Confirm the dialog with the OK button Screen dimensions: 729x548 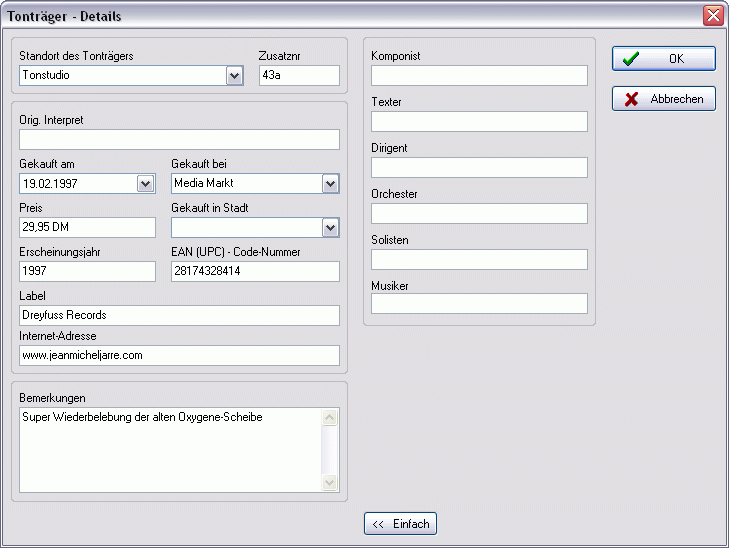pyautogui.click(x=663, y=59)
